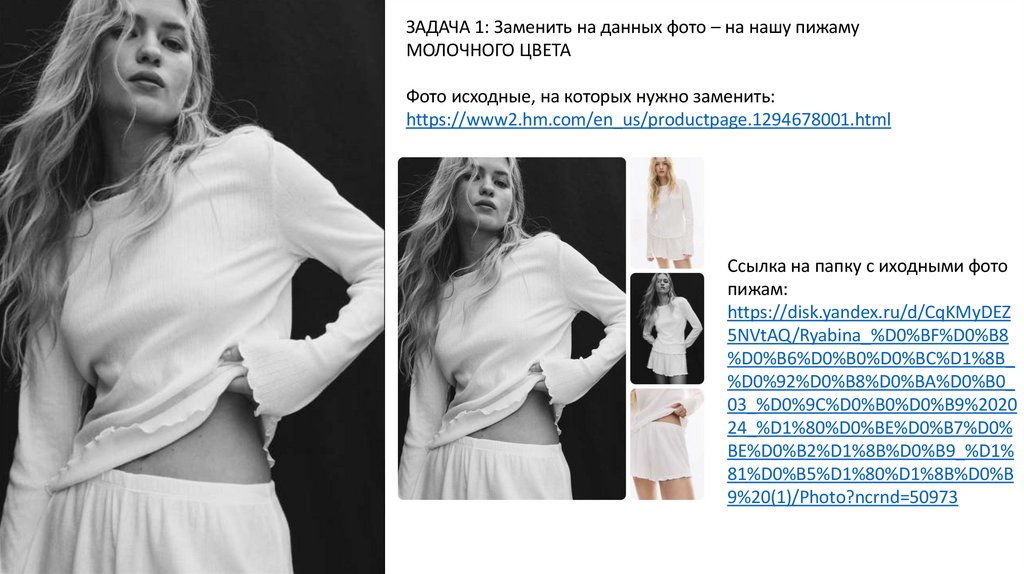Select the medium center model photo
Viewport: 1024px width, 574px height.
point(511,328)
